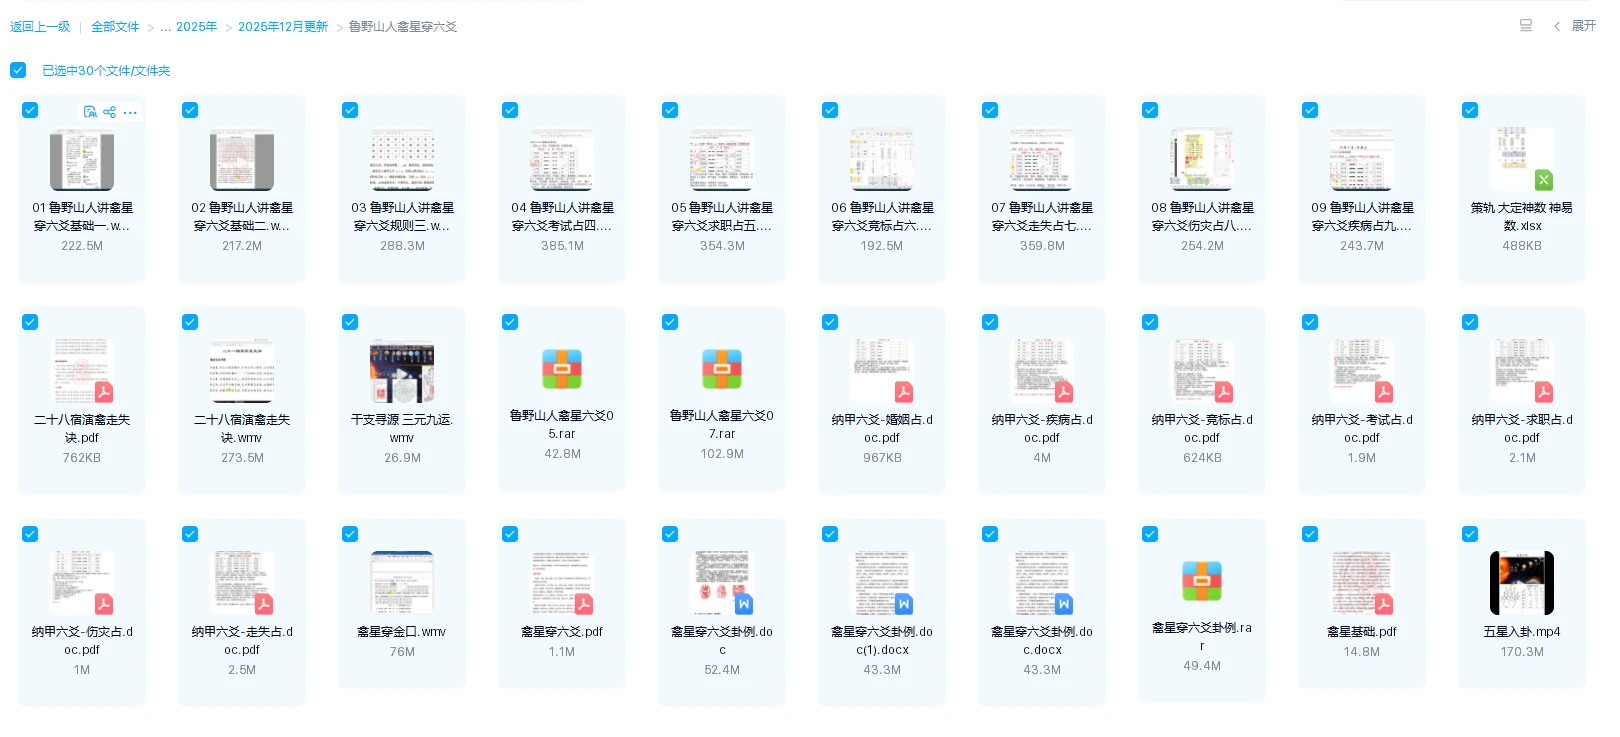Viewport: 1620px width, 737px height.
Task: Open the 二十八宿演禽走失诀.pdf file icon
Action: tap(82, 371)
